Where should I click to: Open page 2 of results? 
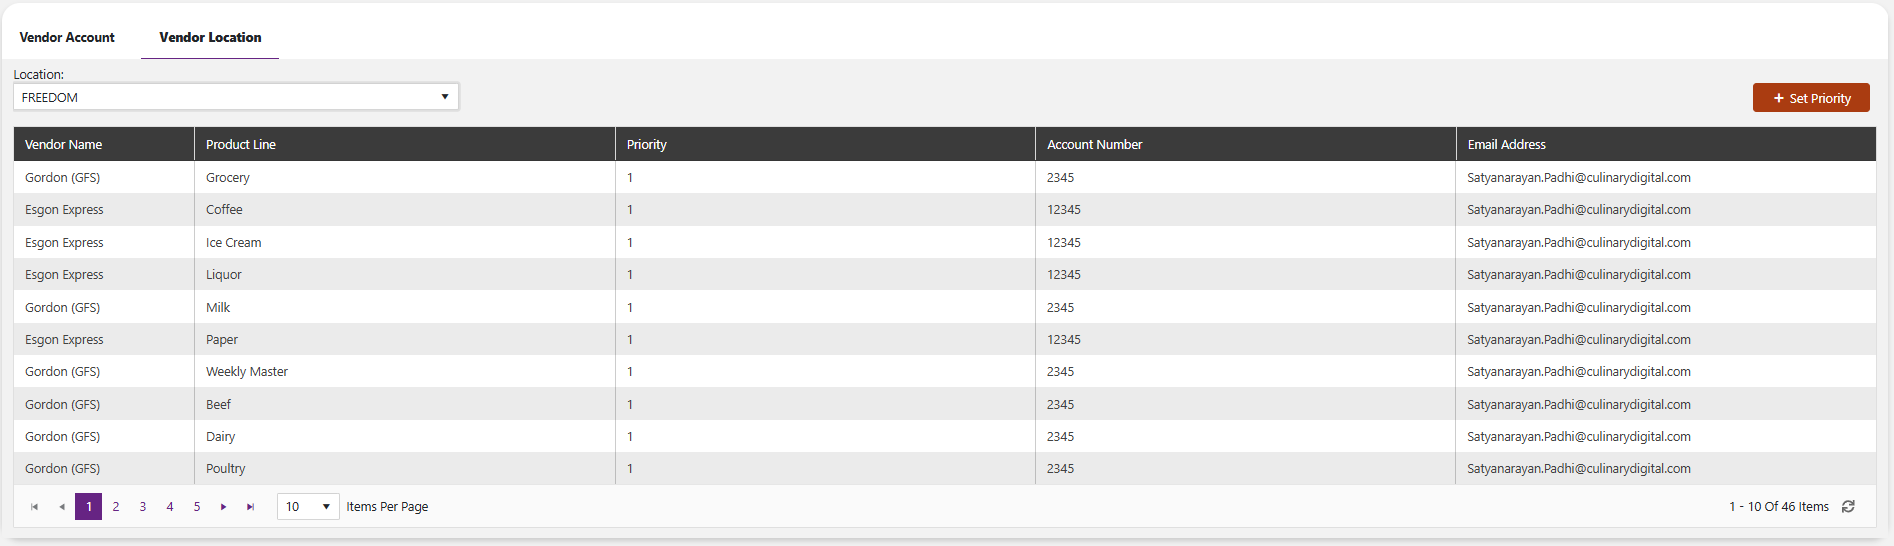(x=116, y=507)
